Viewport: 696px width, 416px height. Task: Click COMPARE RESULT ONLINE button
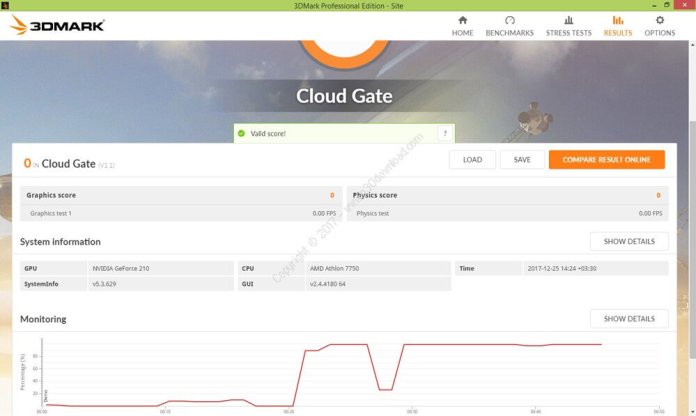click(x=606, y=160)
